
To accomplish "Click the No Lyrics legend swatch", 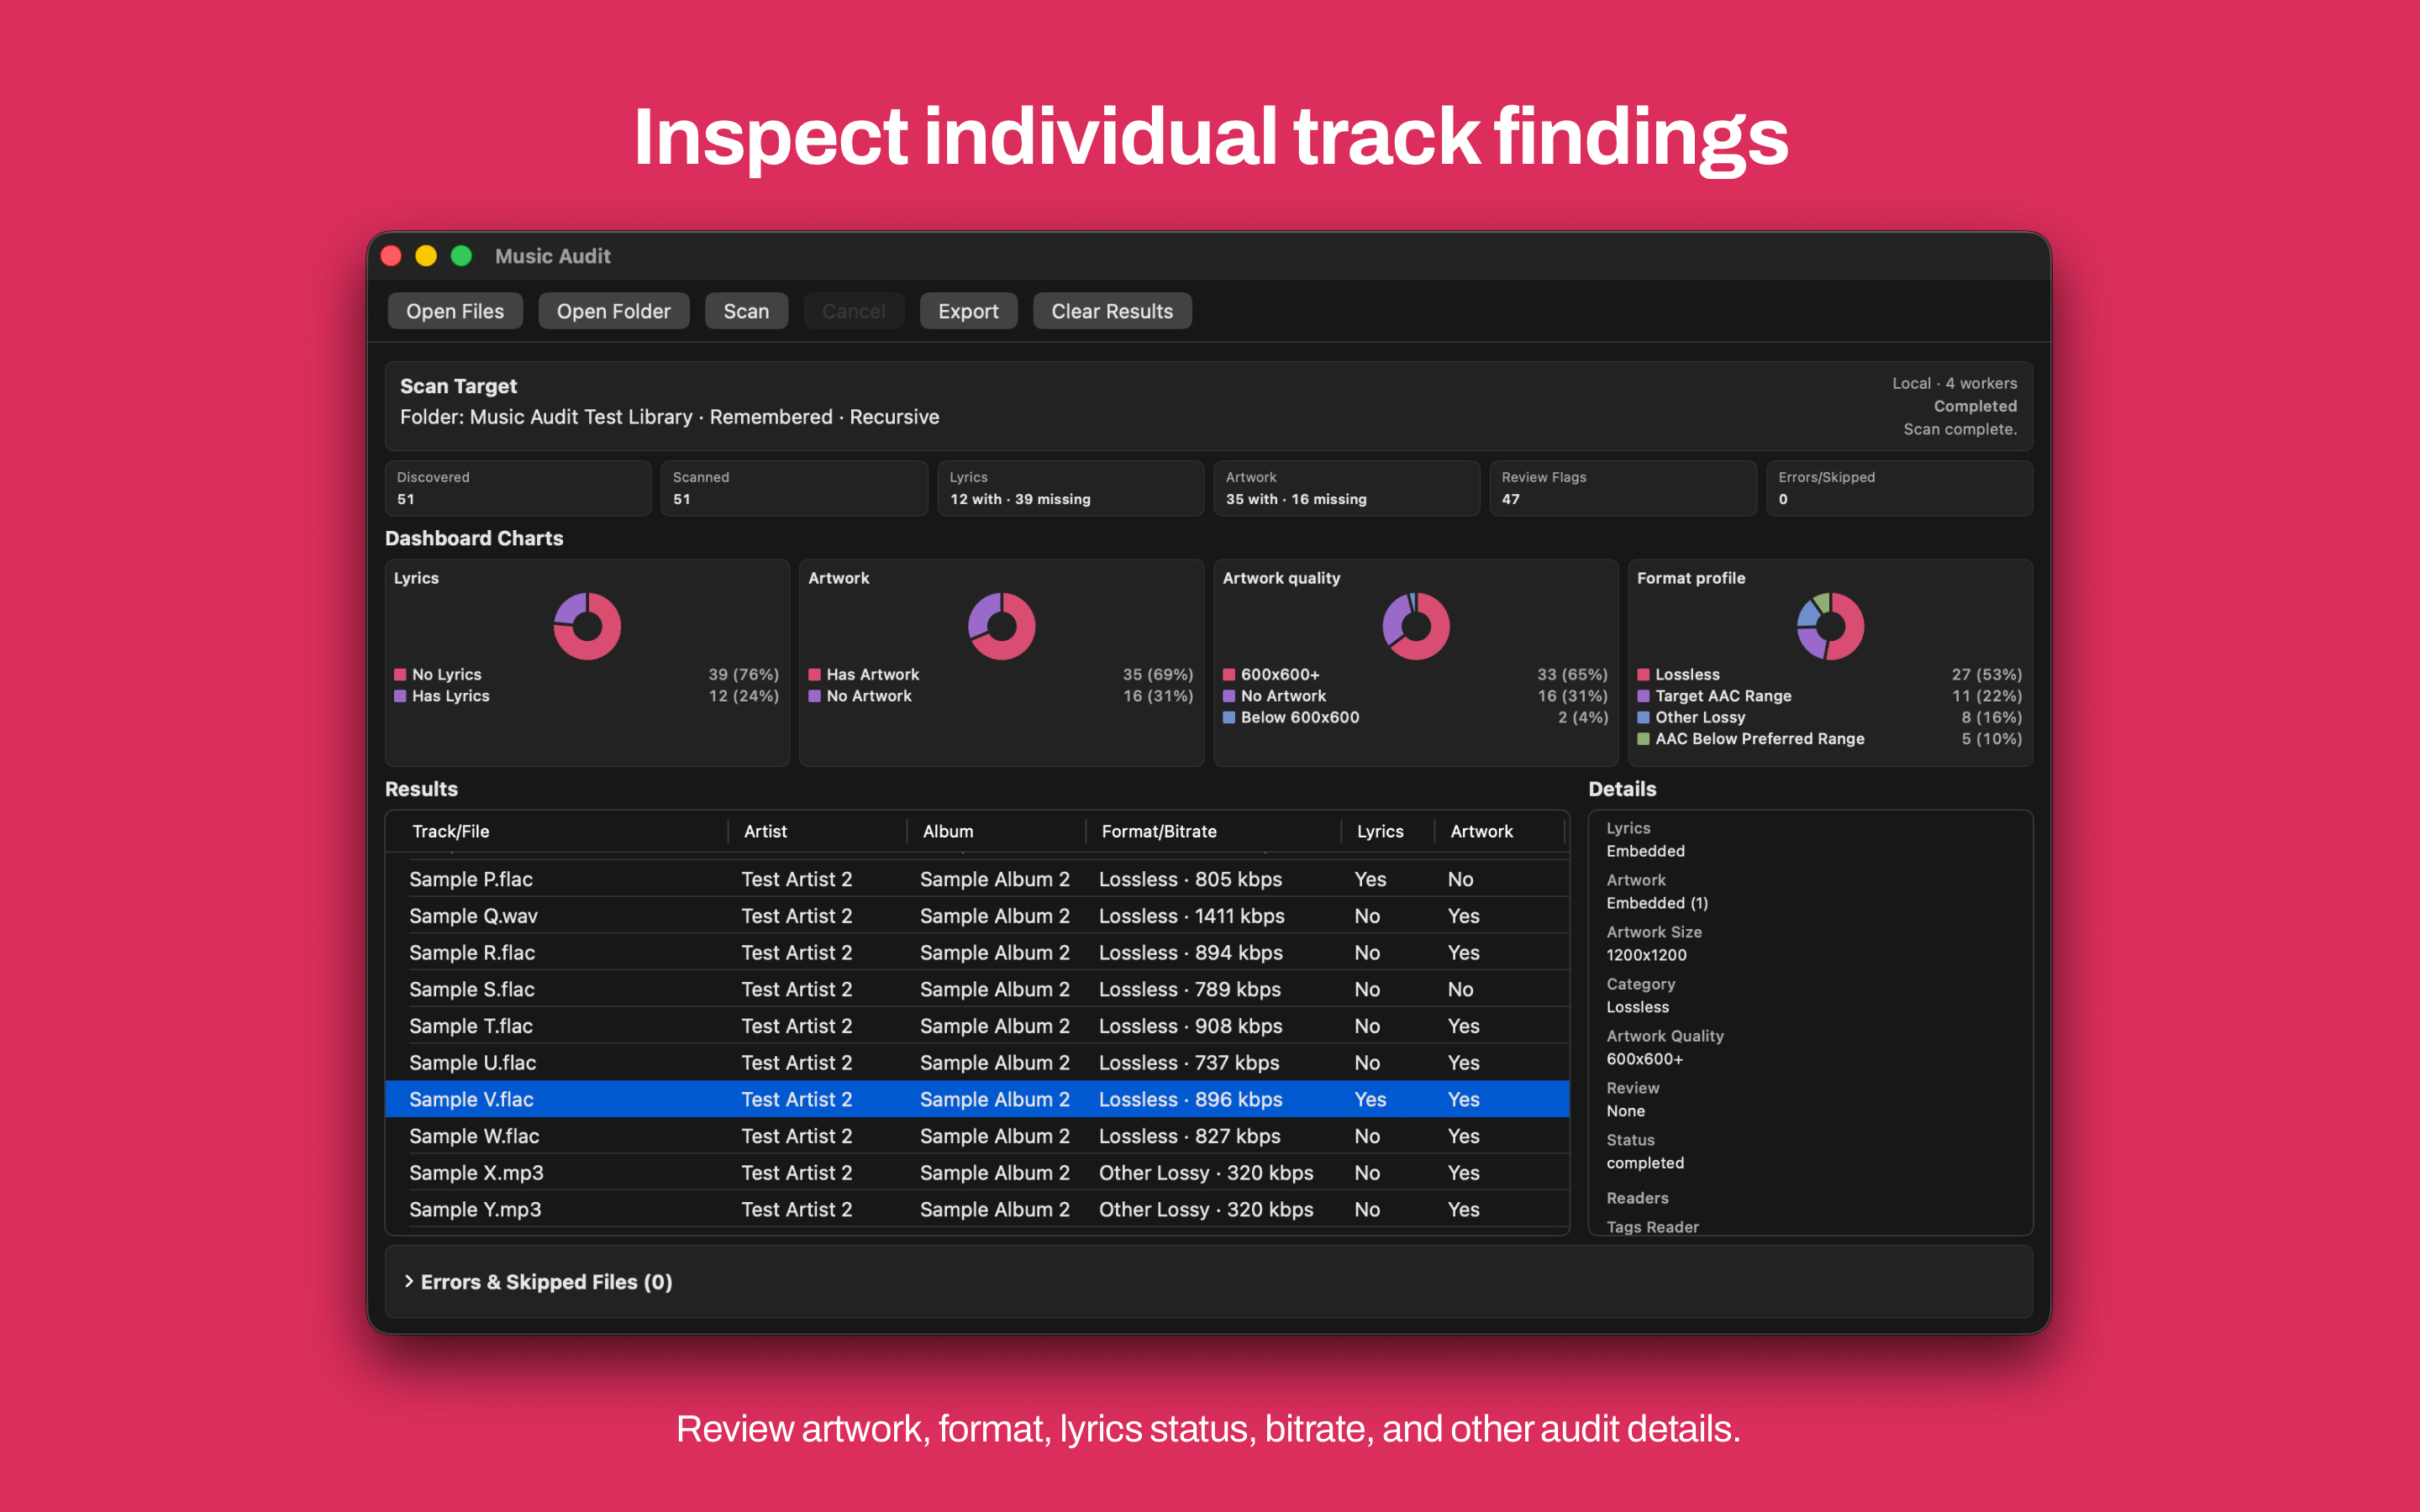I will click(400, 675).
